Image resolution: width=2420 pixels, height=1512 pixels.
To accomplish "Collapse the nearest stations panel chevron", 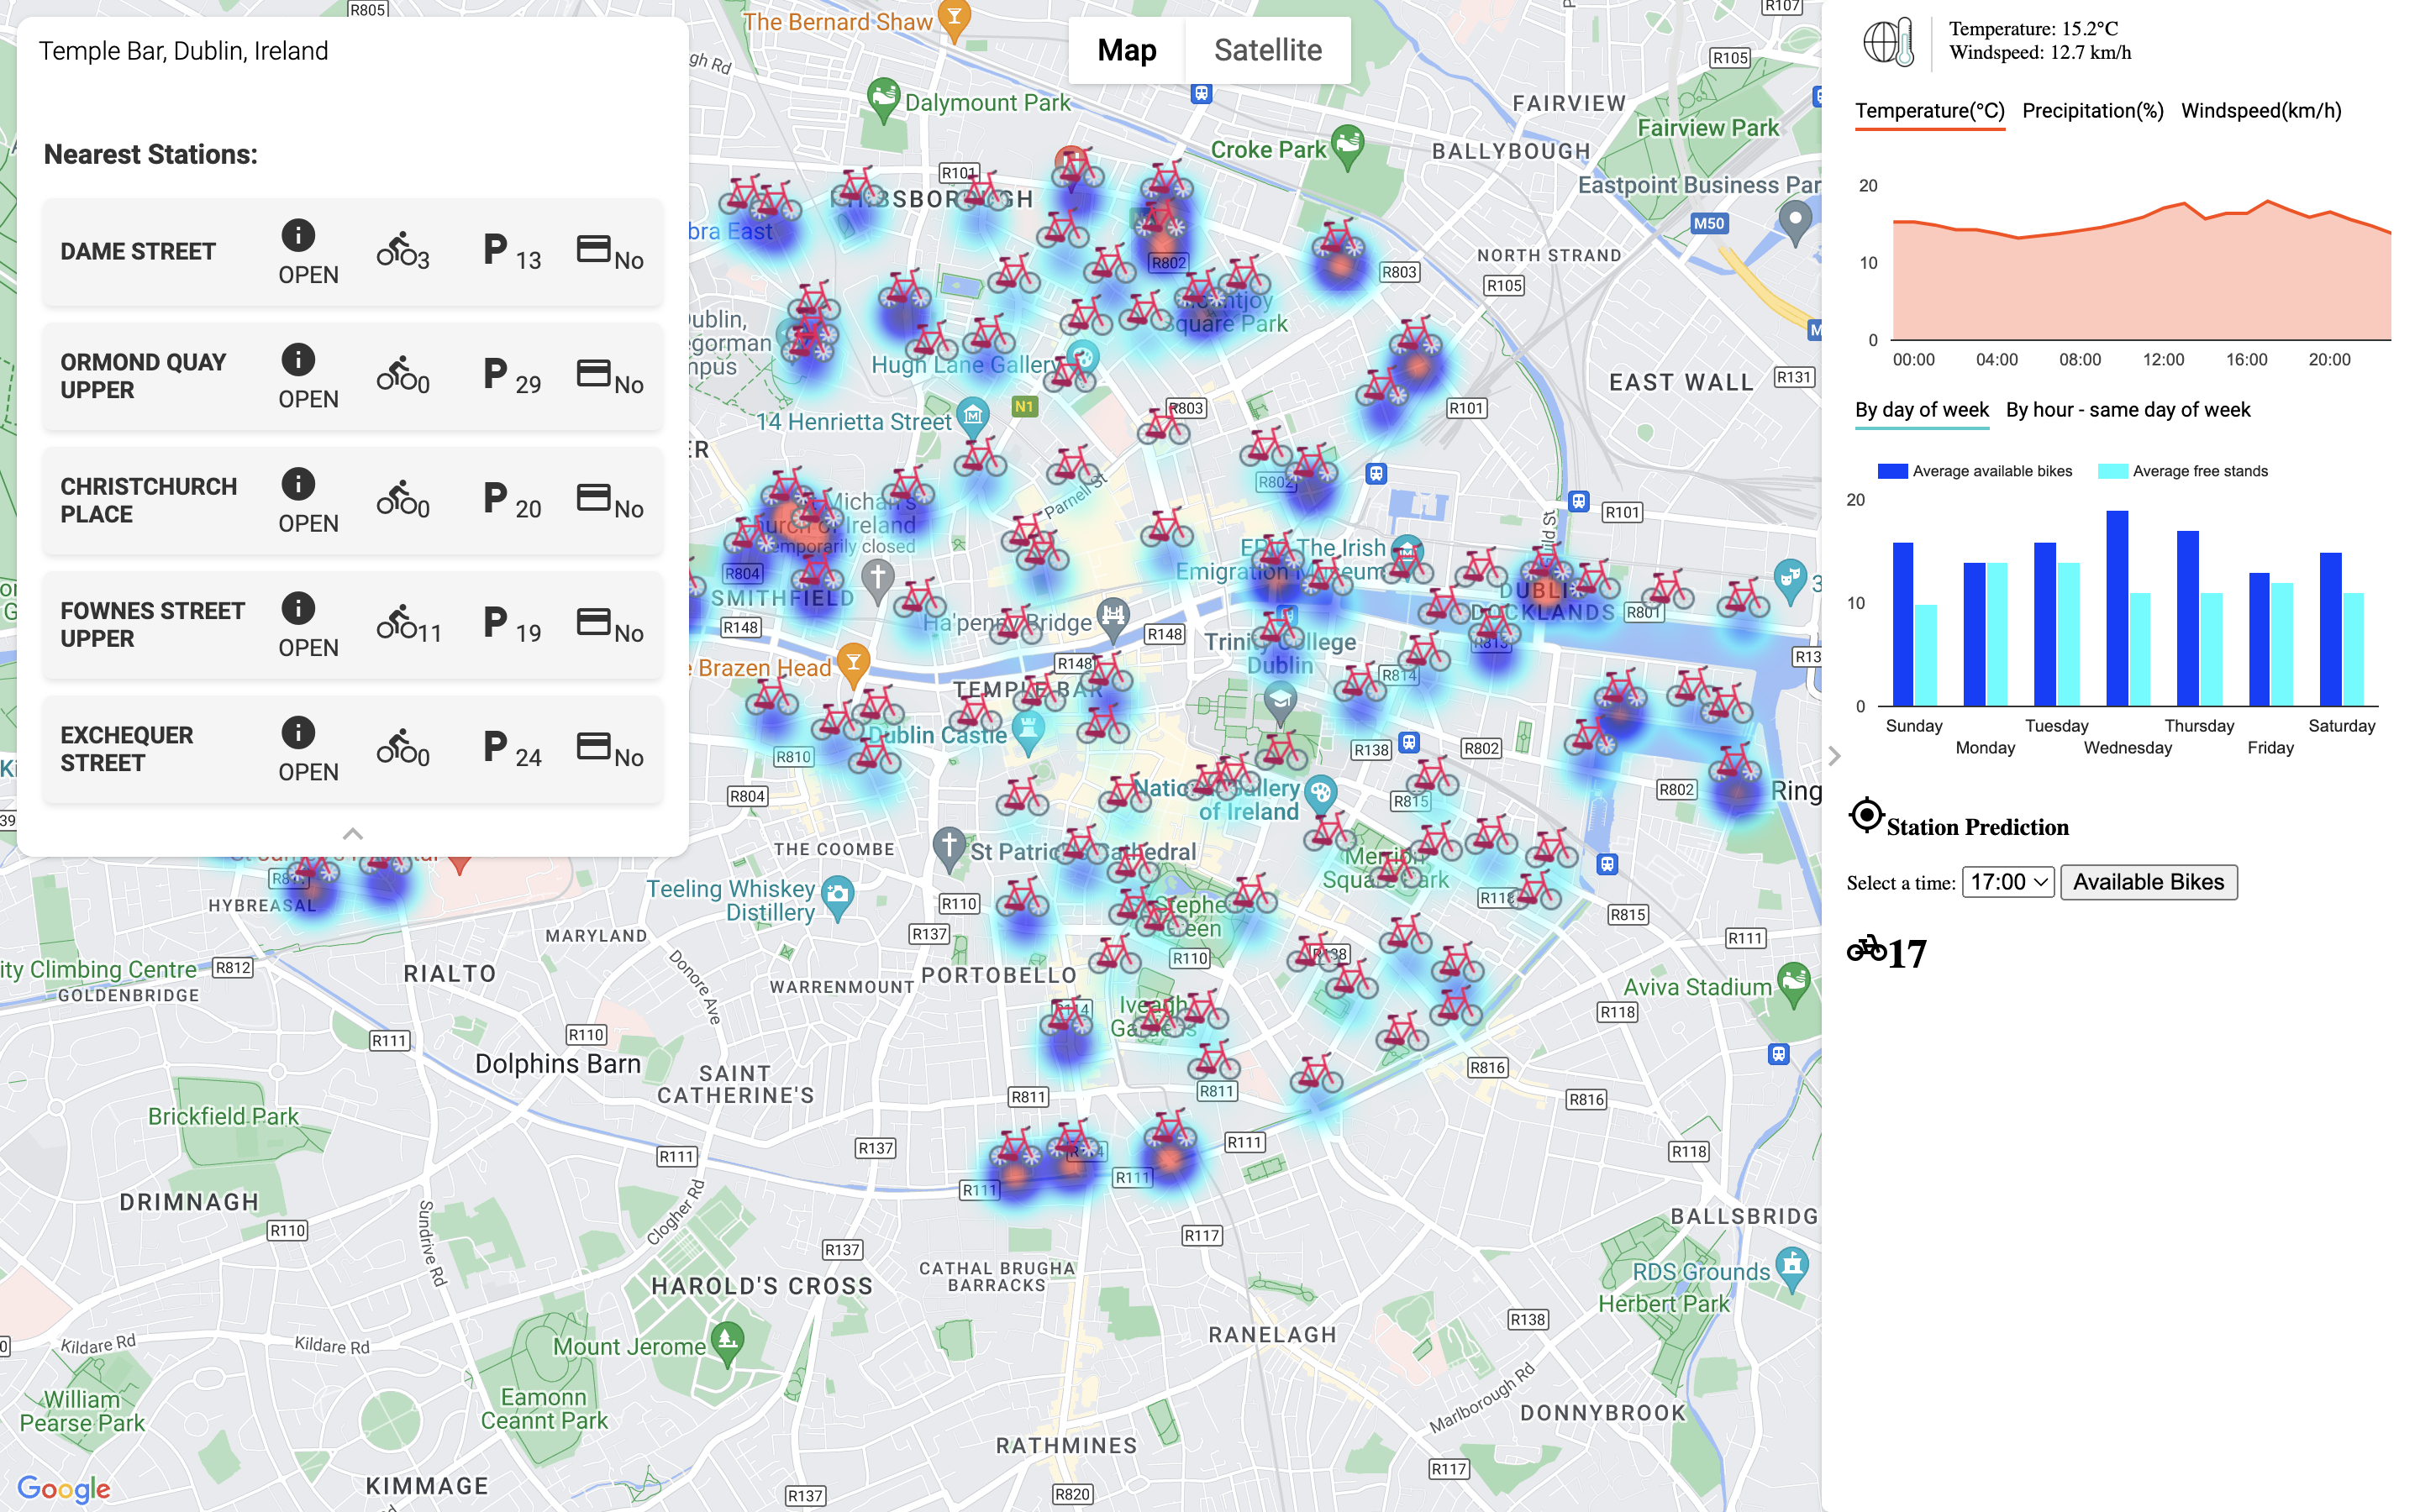I will [x=353, y=834].
